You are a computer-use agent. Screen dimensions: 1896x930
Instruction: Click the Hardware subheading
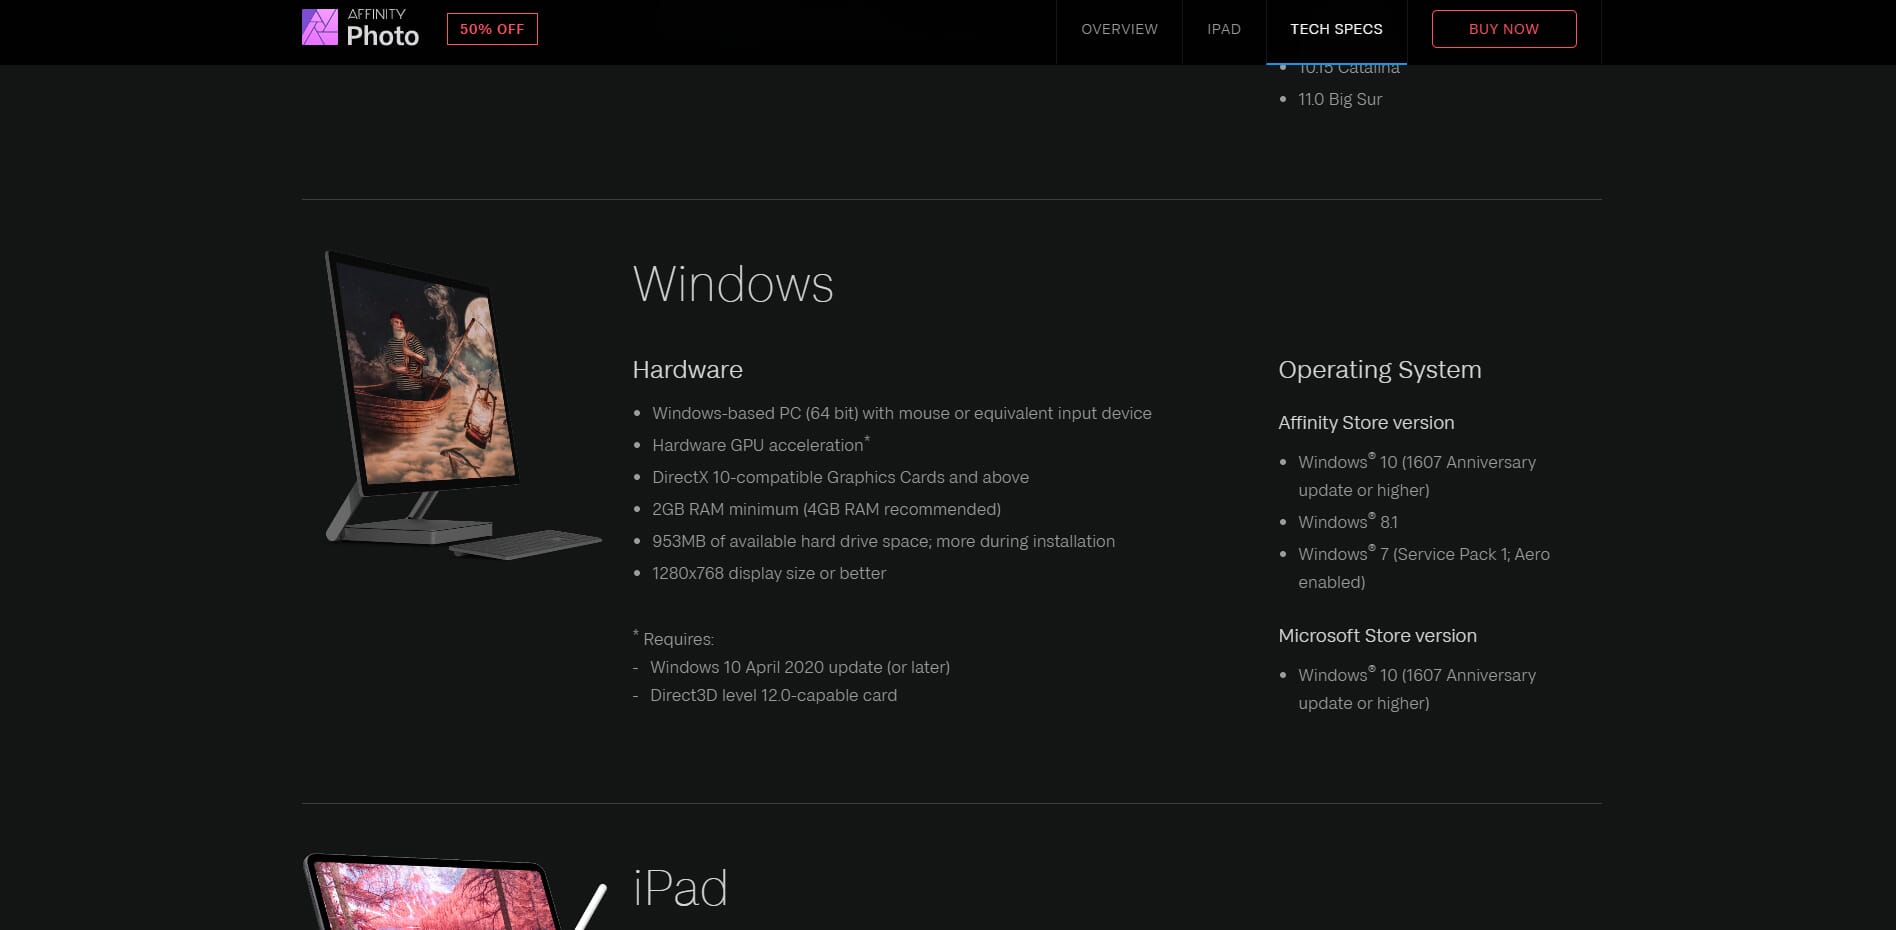click(688, 370)
